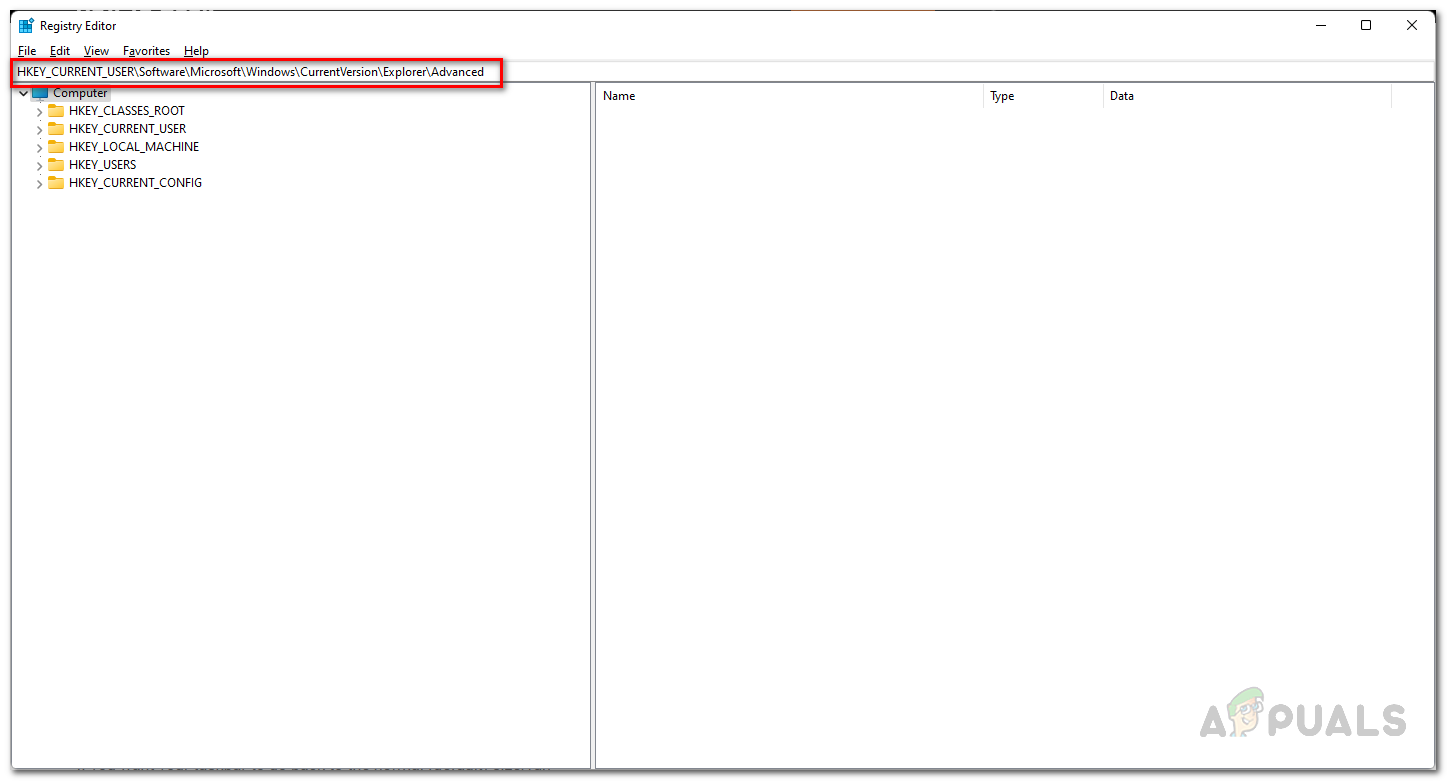Select the Computer label in the tree
The width and height of the screenshot is (1447, 781).
[x=80, y=93]
